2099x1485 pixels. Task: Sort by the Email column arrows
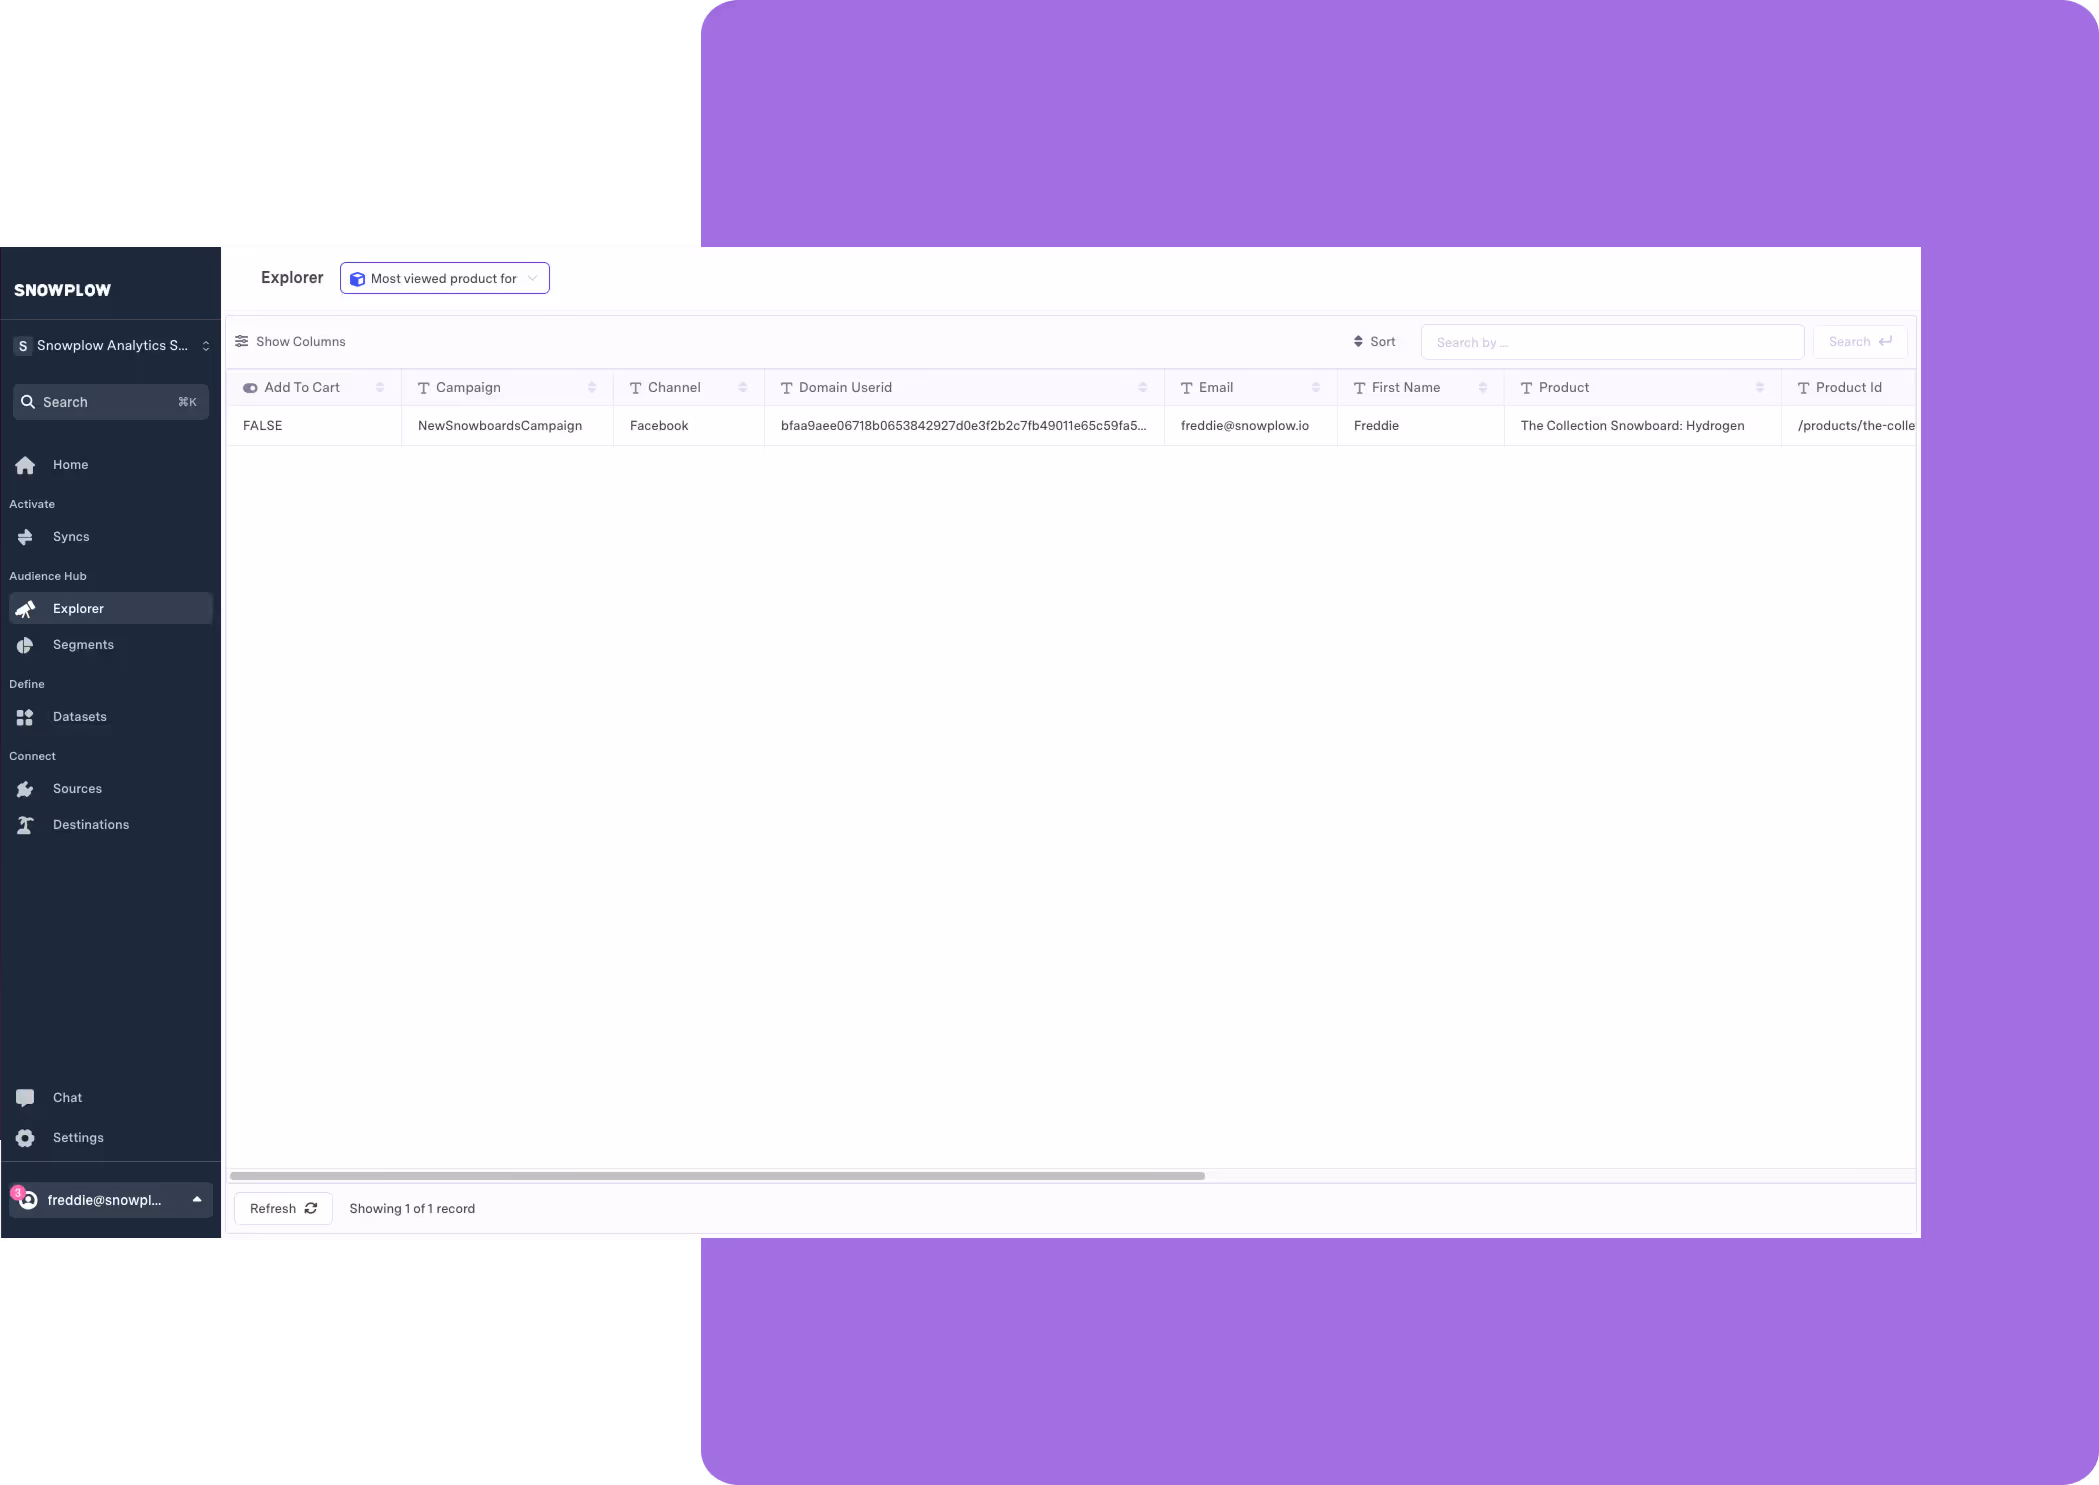coord(1316,388)
